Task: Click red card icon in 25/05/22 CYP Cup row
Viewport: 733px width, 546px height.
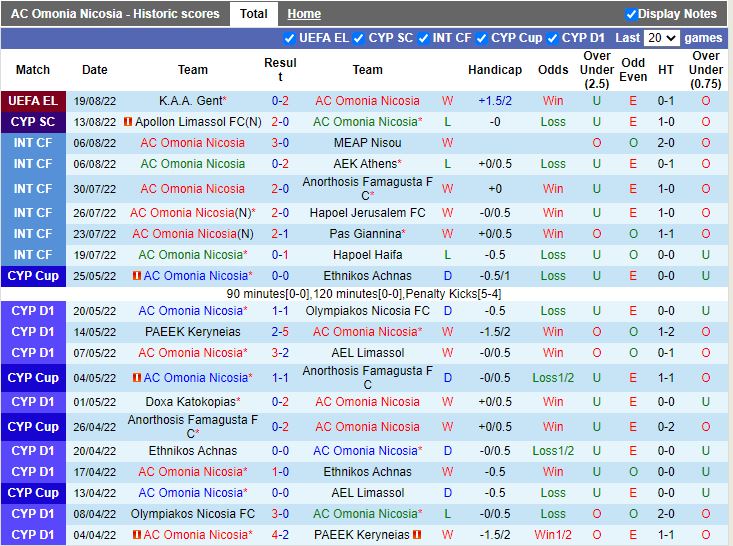Action: click(137, 276)
